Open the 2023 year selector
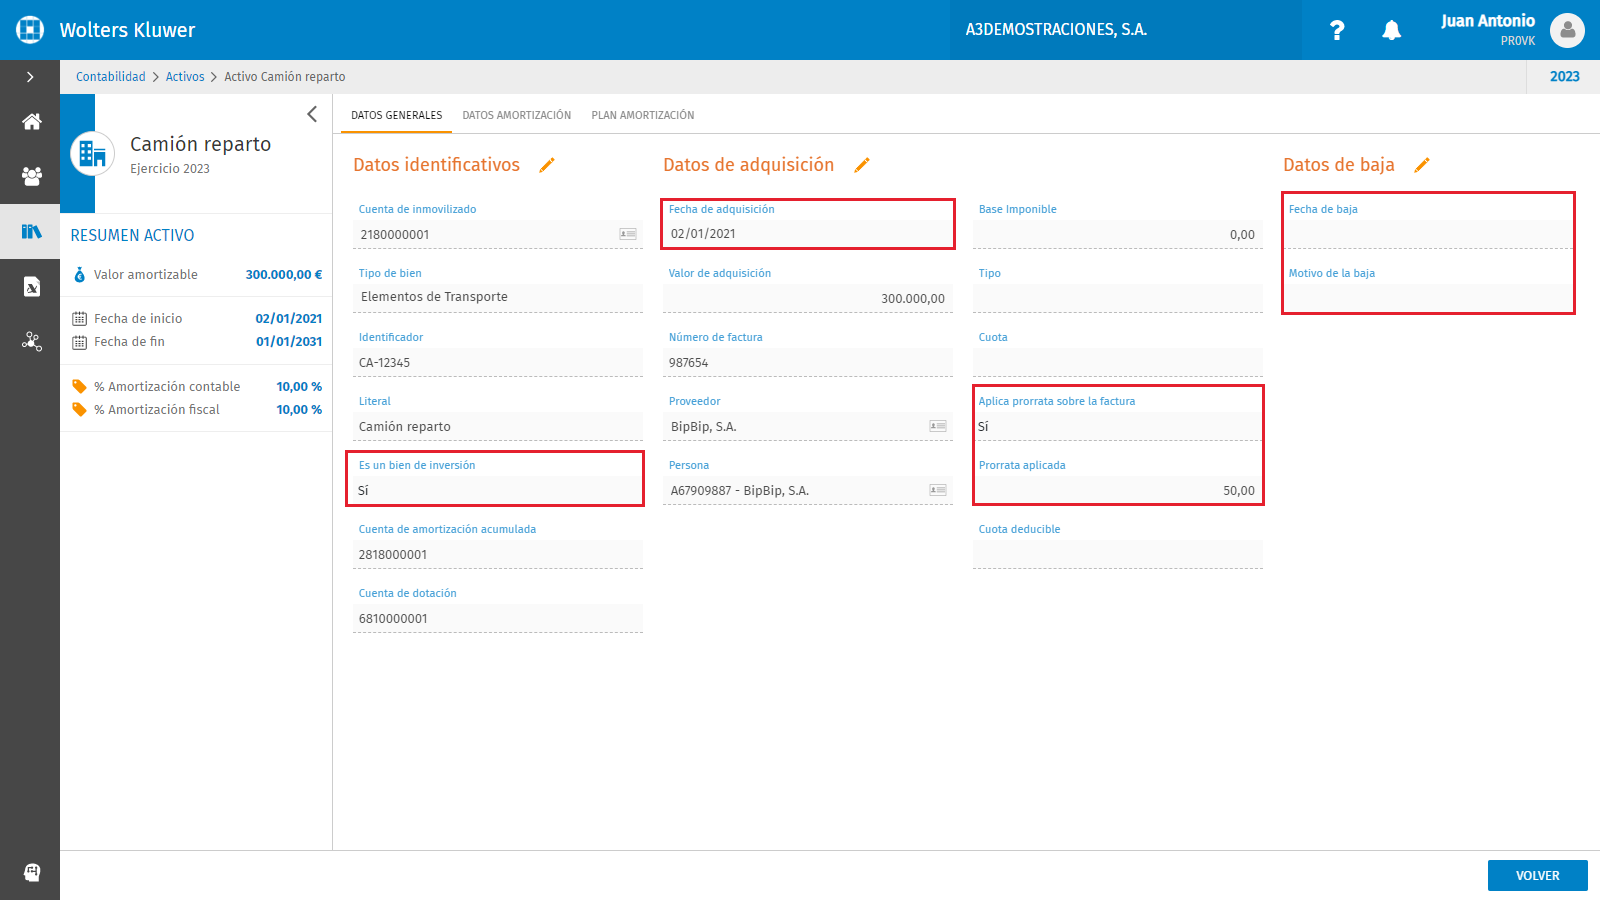 coord(1564,77)
